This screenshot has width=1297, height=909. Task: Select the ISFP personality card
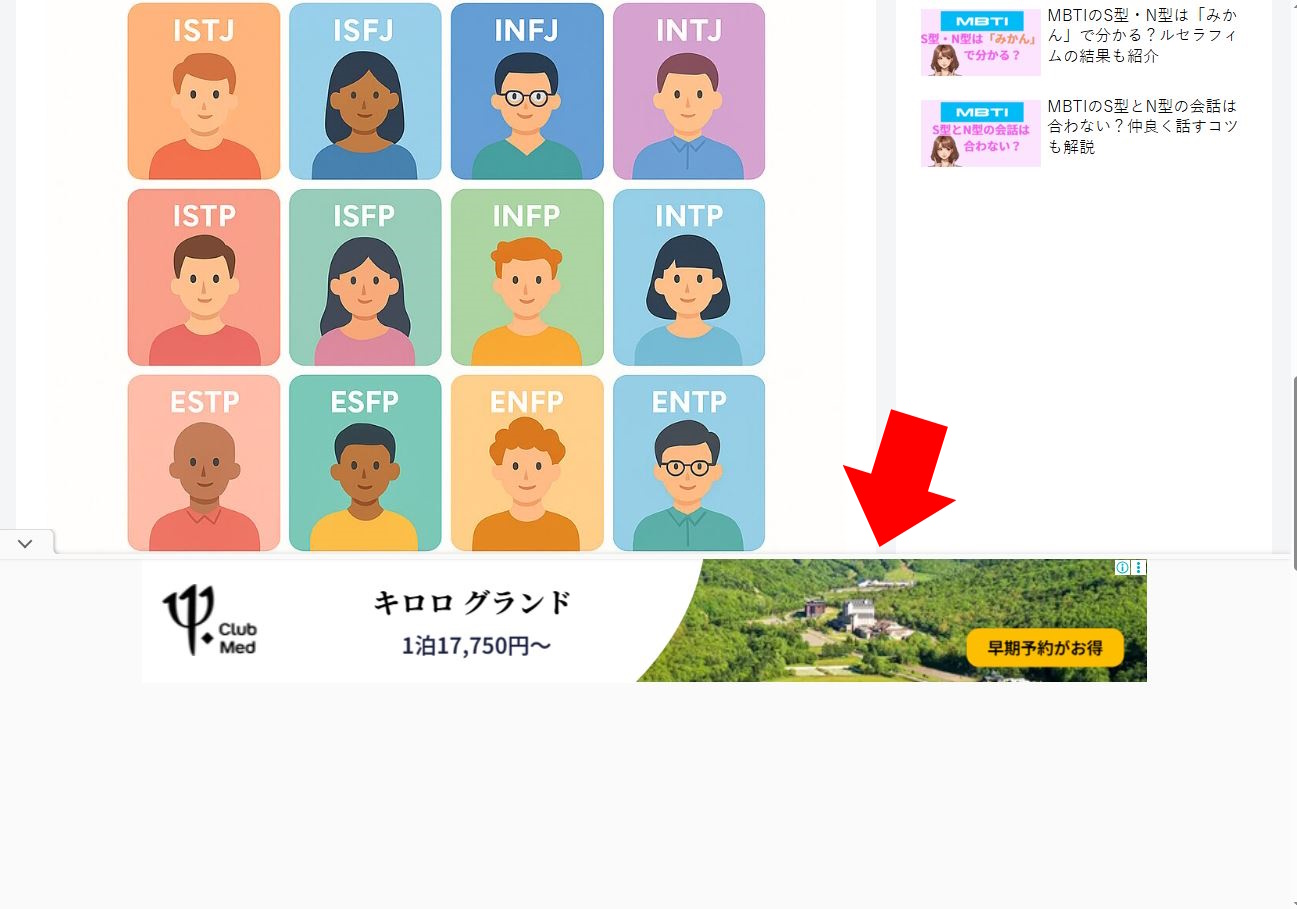pos(365,277)
